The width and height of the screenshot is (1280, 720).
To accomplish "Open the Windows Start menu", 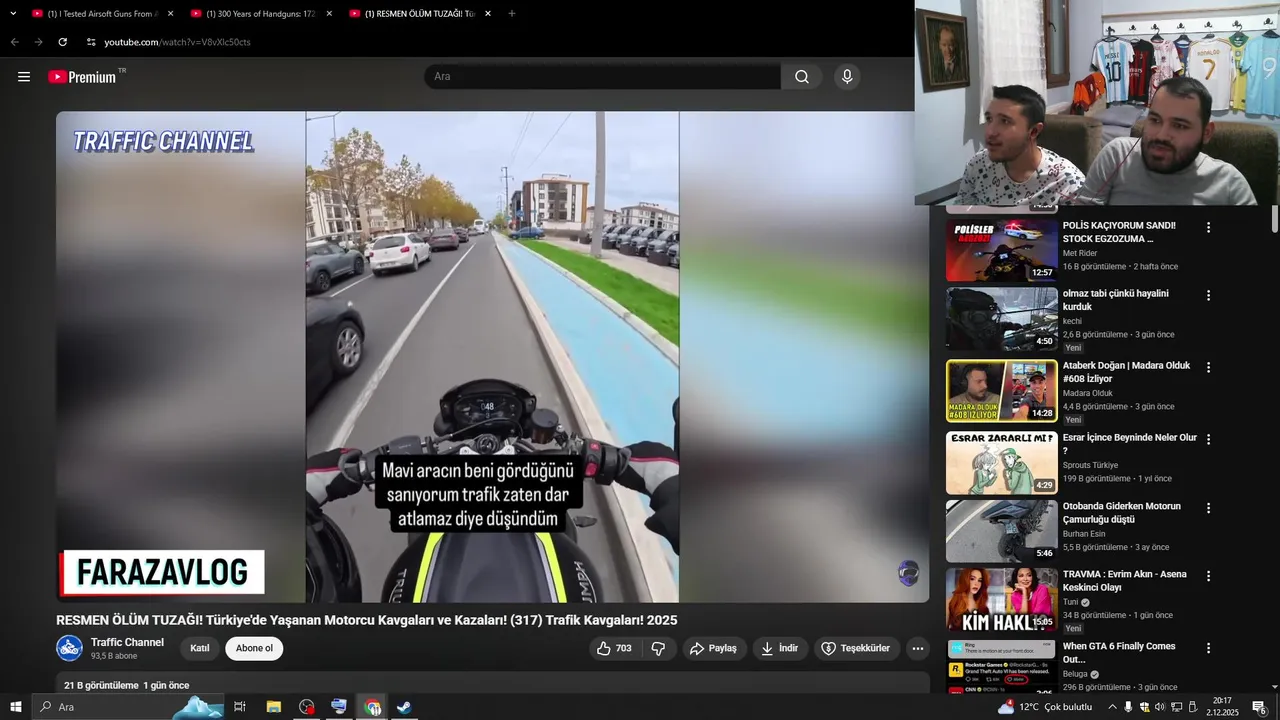I will [x=15, y=707].
